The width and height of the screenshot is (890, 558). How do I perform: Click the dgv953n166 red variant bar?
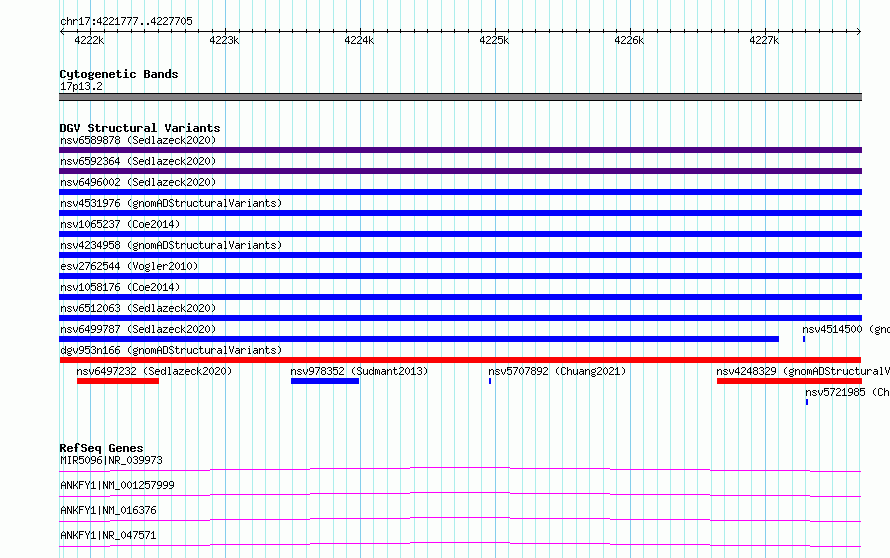tap(460, 360)
